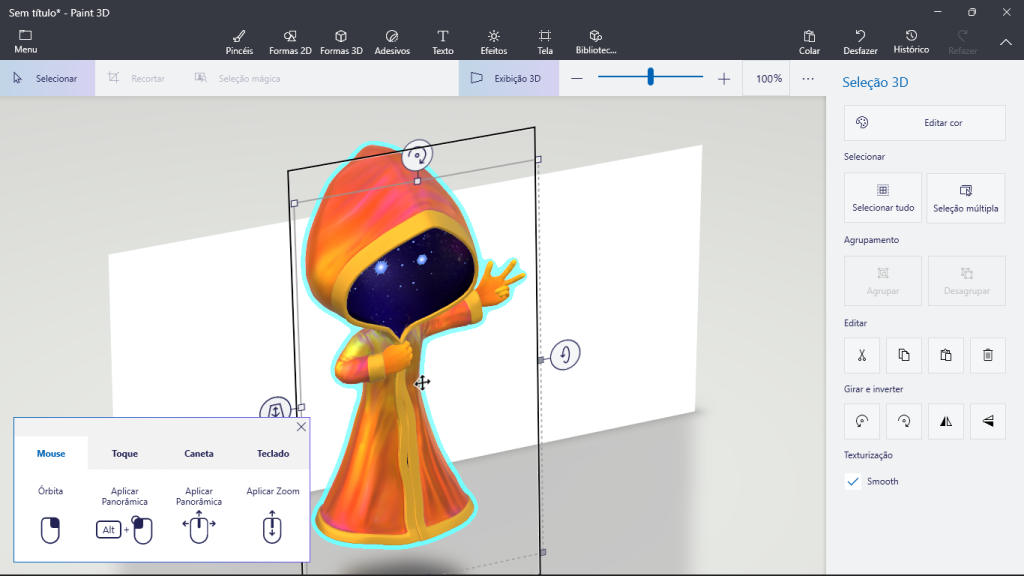Collapse the ribbon with the chevron
The height and width of the screenshot is (576, 1024).
[x=1006, y=43]
